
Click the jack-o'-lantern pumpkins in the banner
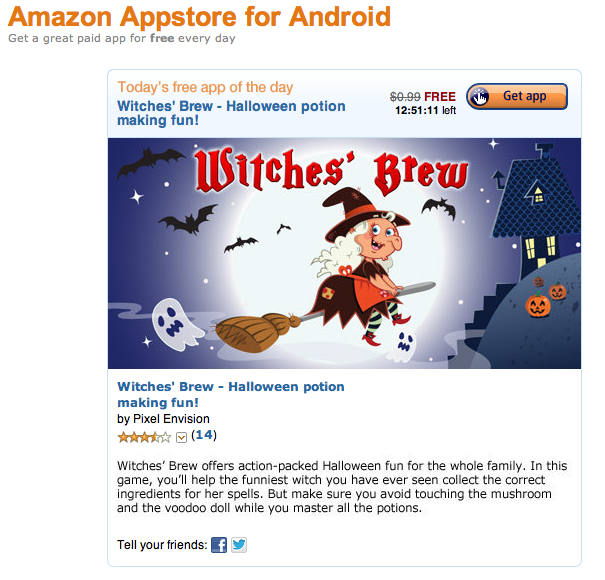point(545,298)
